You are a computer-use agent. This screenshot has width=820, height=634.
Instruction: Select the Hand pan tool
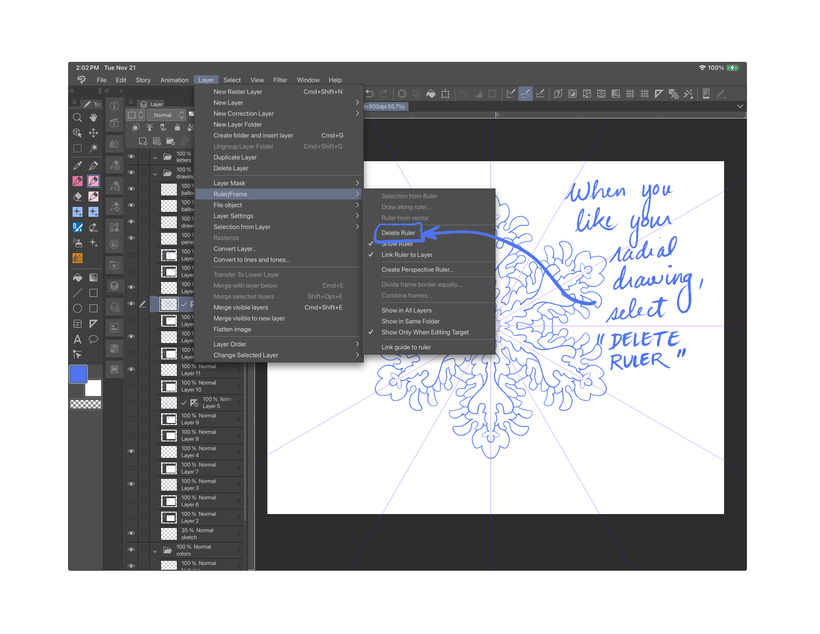coord(93,118)
